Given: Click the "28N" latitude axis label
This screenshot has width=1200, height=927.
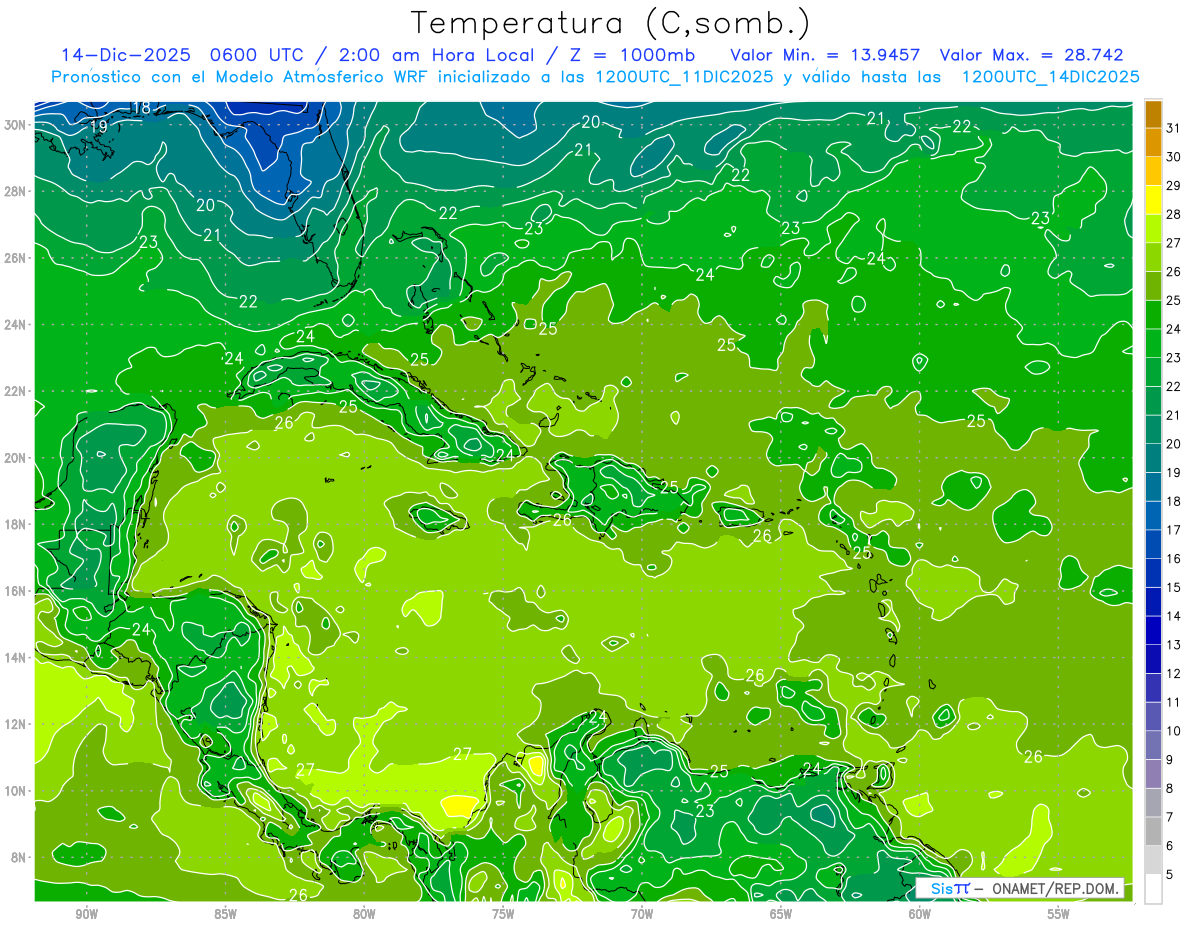Looking at the screenshot, I should tap(15, 191).
